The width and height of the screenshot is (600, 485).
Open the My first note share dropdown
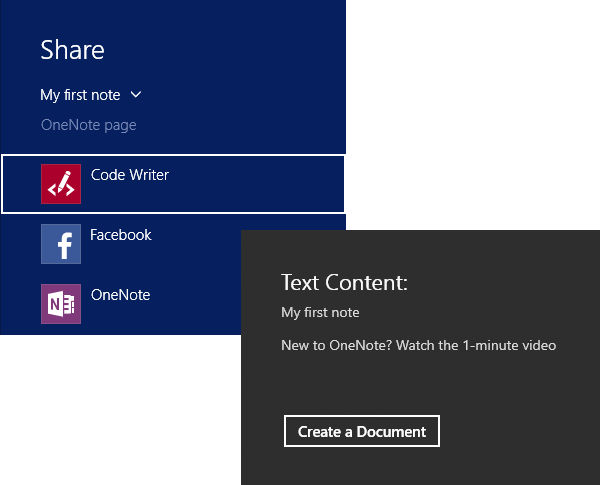point(91,95)
